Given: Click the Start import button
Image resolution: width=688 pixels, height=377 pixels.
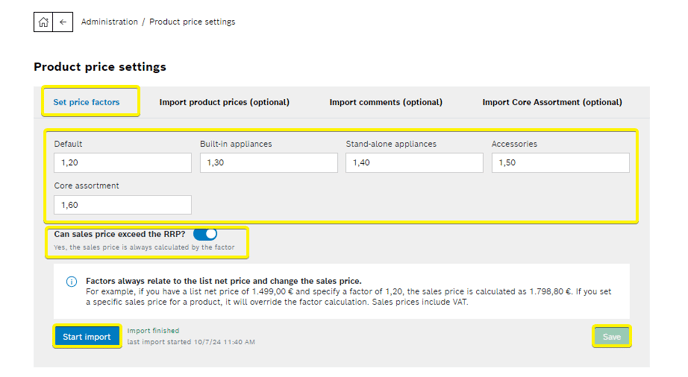Looking at the screenshot, I should click(x=87, y=337).
